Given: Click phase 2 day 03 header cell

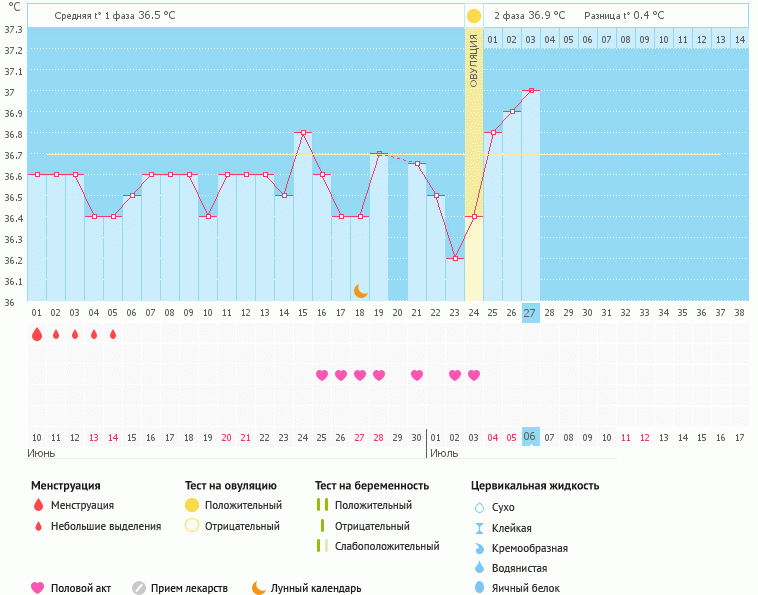Looking at the screenshot, I should click(x=530, y=39).
